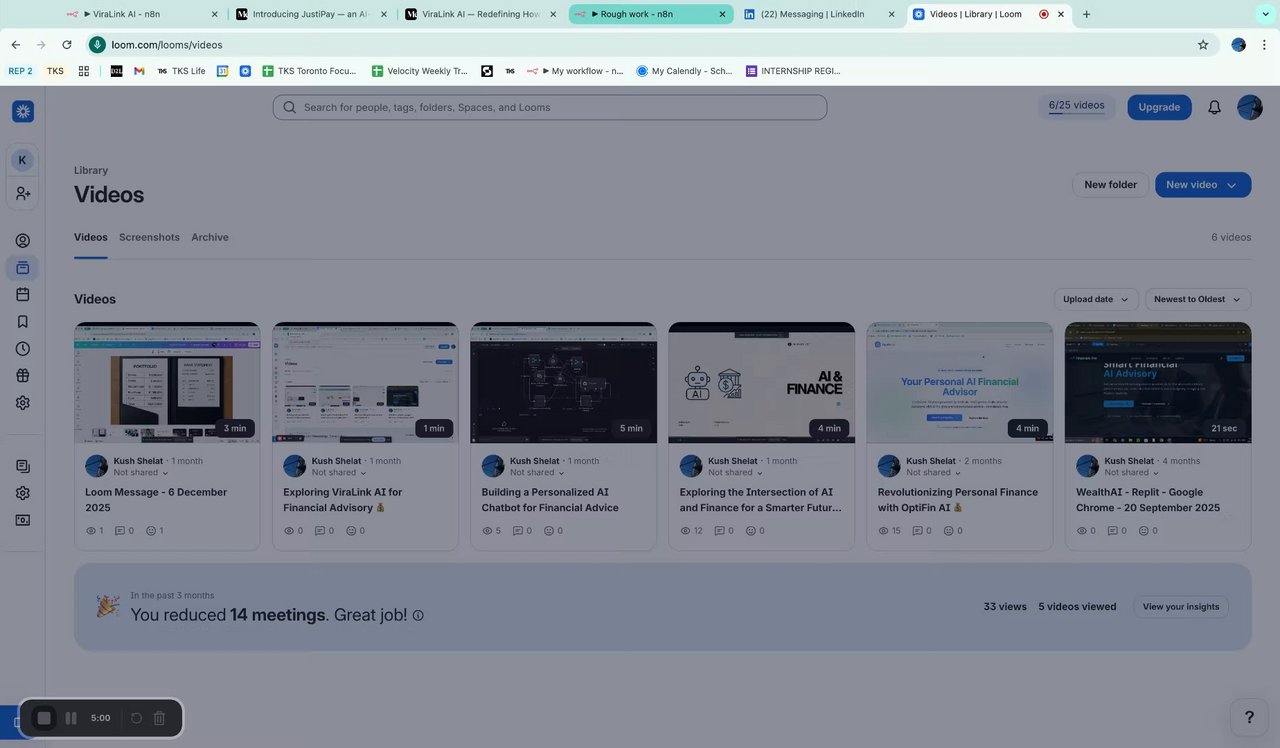Switch to the Rough work - n8n browser tab
1280x748 pixels.
click(649, 14)
